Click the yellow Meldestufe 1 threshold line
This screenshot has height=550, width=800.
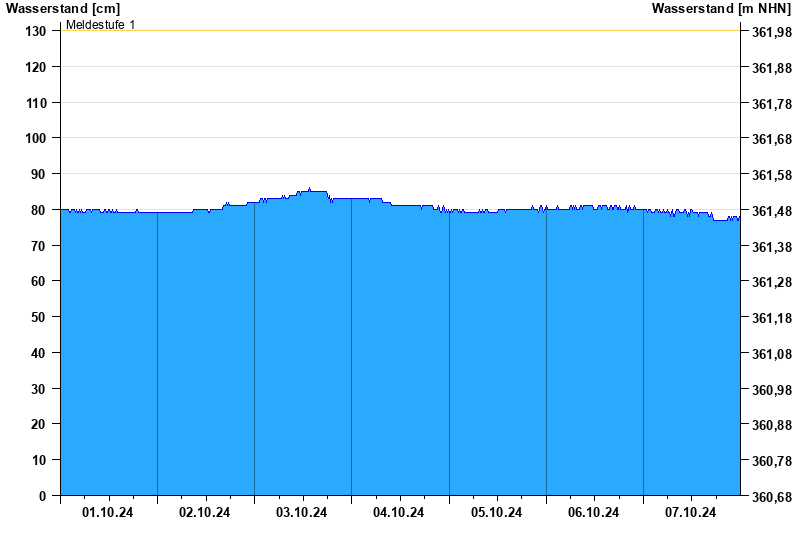tap(400, 31)
